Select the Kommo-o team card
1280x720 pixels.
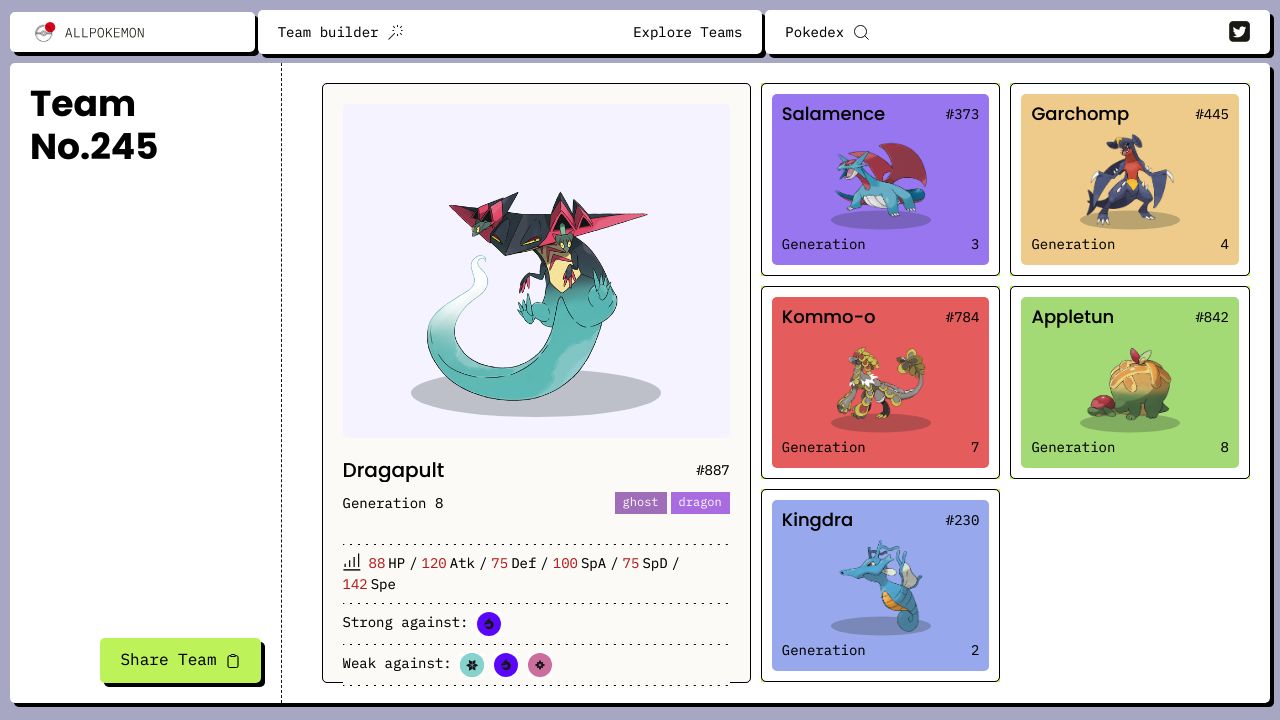[880, 382]
